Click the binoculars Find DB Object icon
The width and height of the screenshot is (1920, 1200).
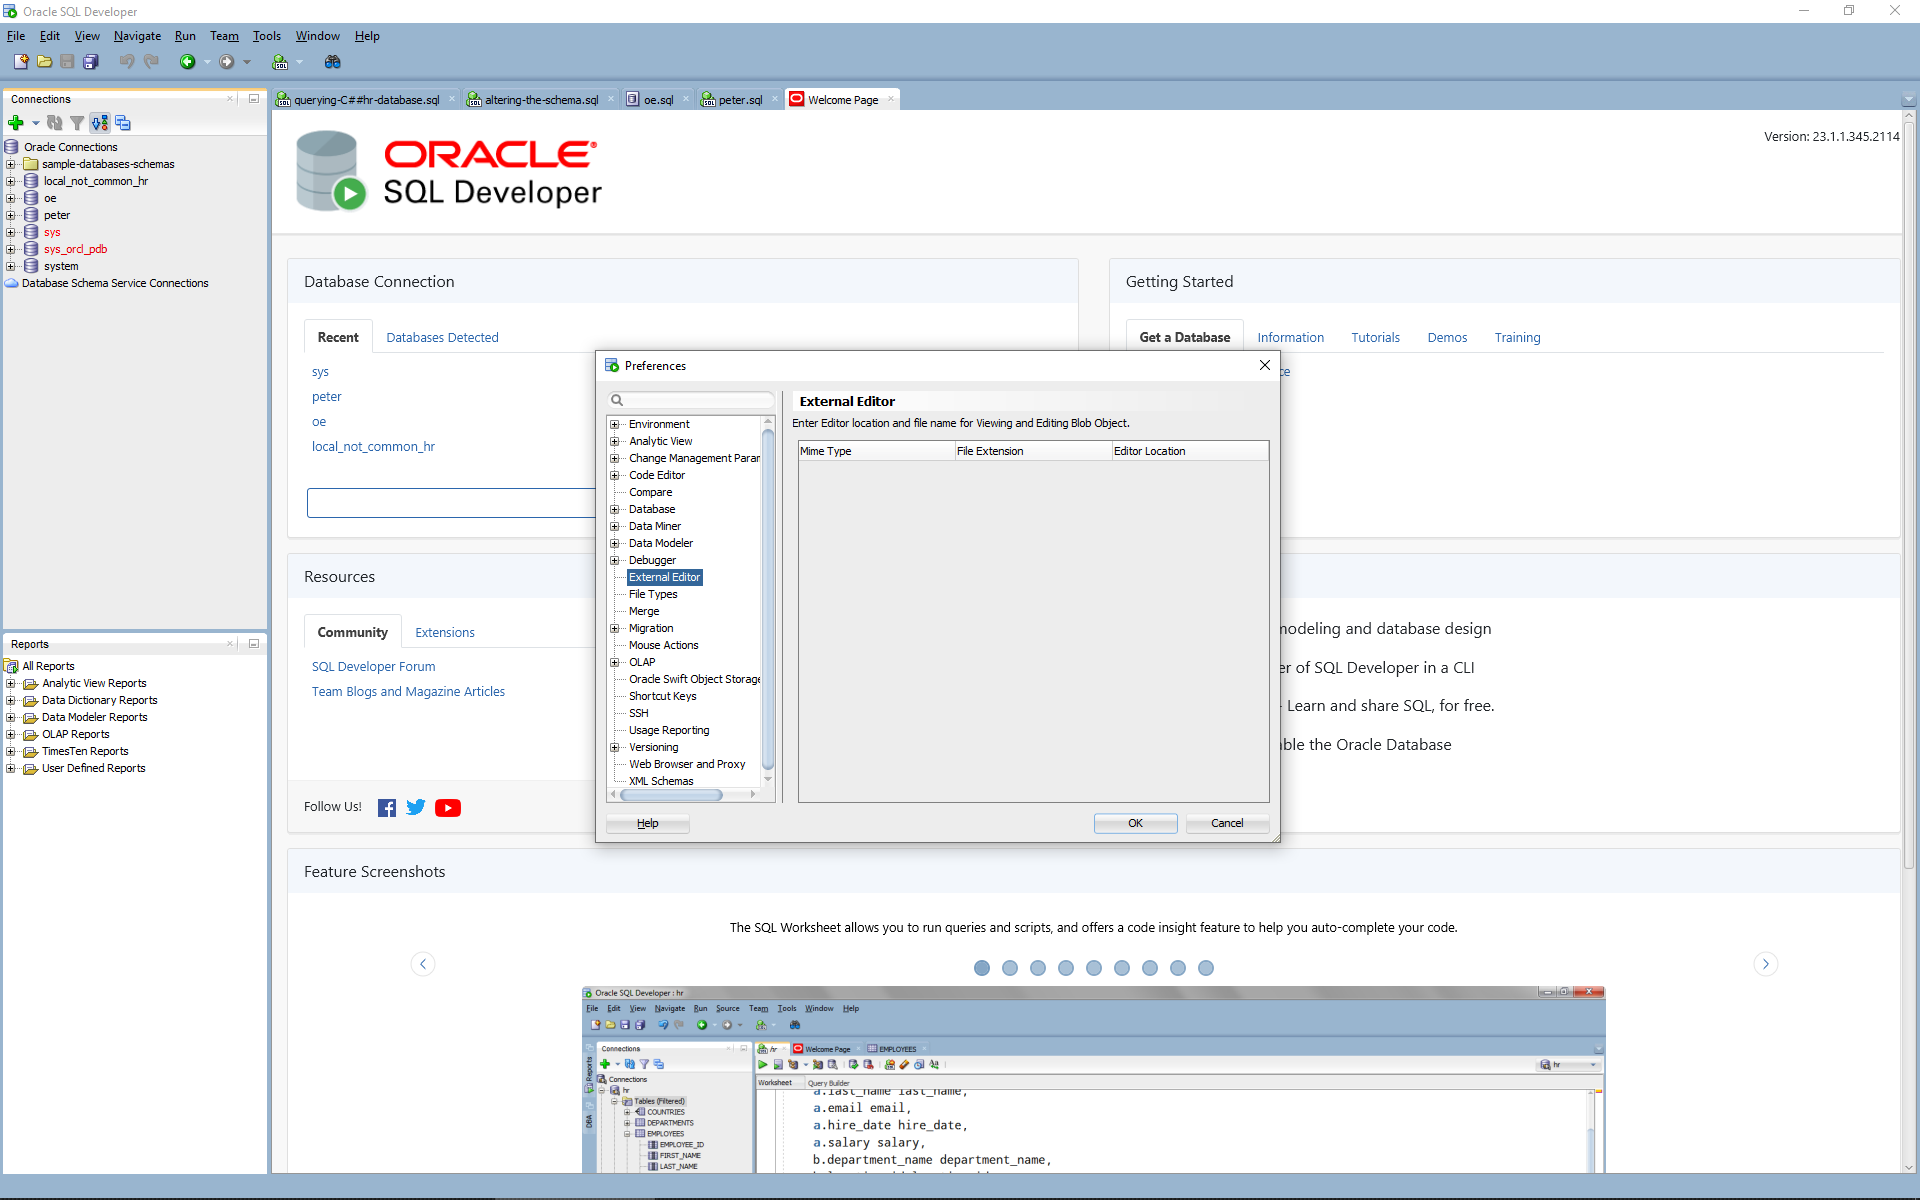pos(333,62)
